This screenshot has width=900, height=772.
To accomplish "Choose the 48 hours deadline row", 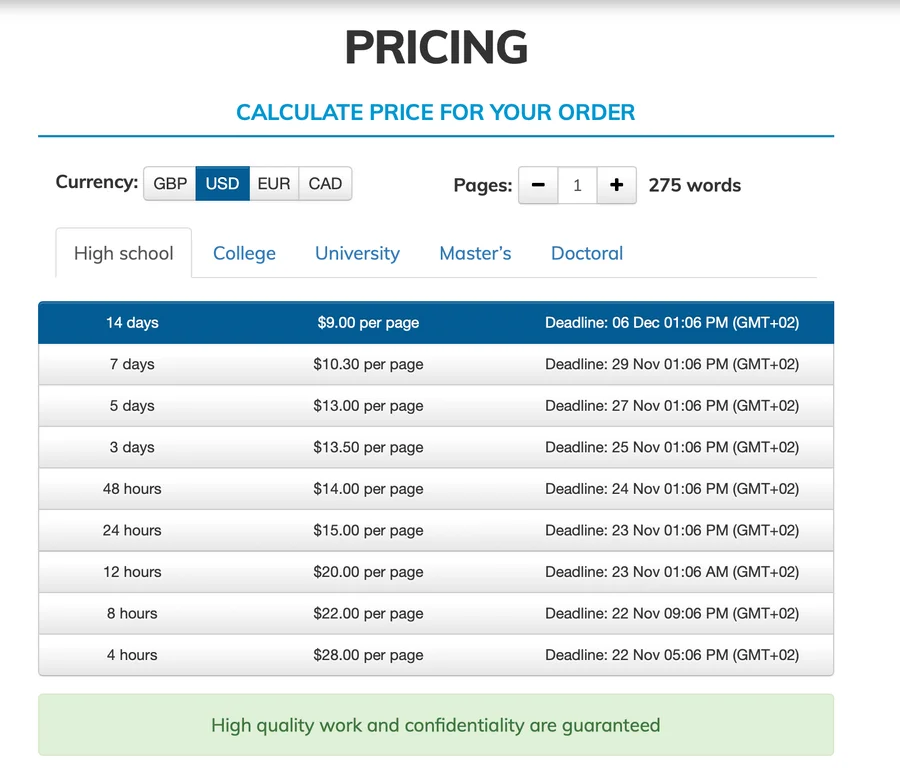I will (x=436, y=489).
